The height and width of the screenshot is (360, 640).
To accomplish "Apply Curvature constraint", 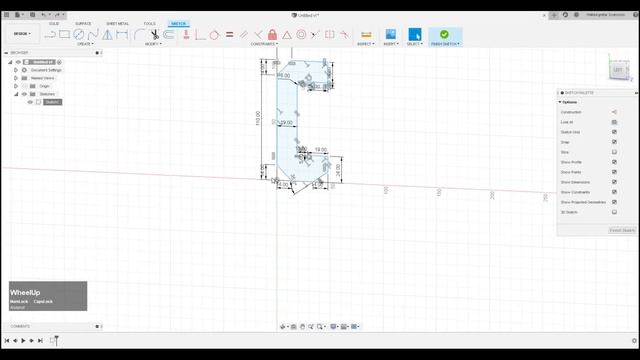I will (344, 35).
